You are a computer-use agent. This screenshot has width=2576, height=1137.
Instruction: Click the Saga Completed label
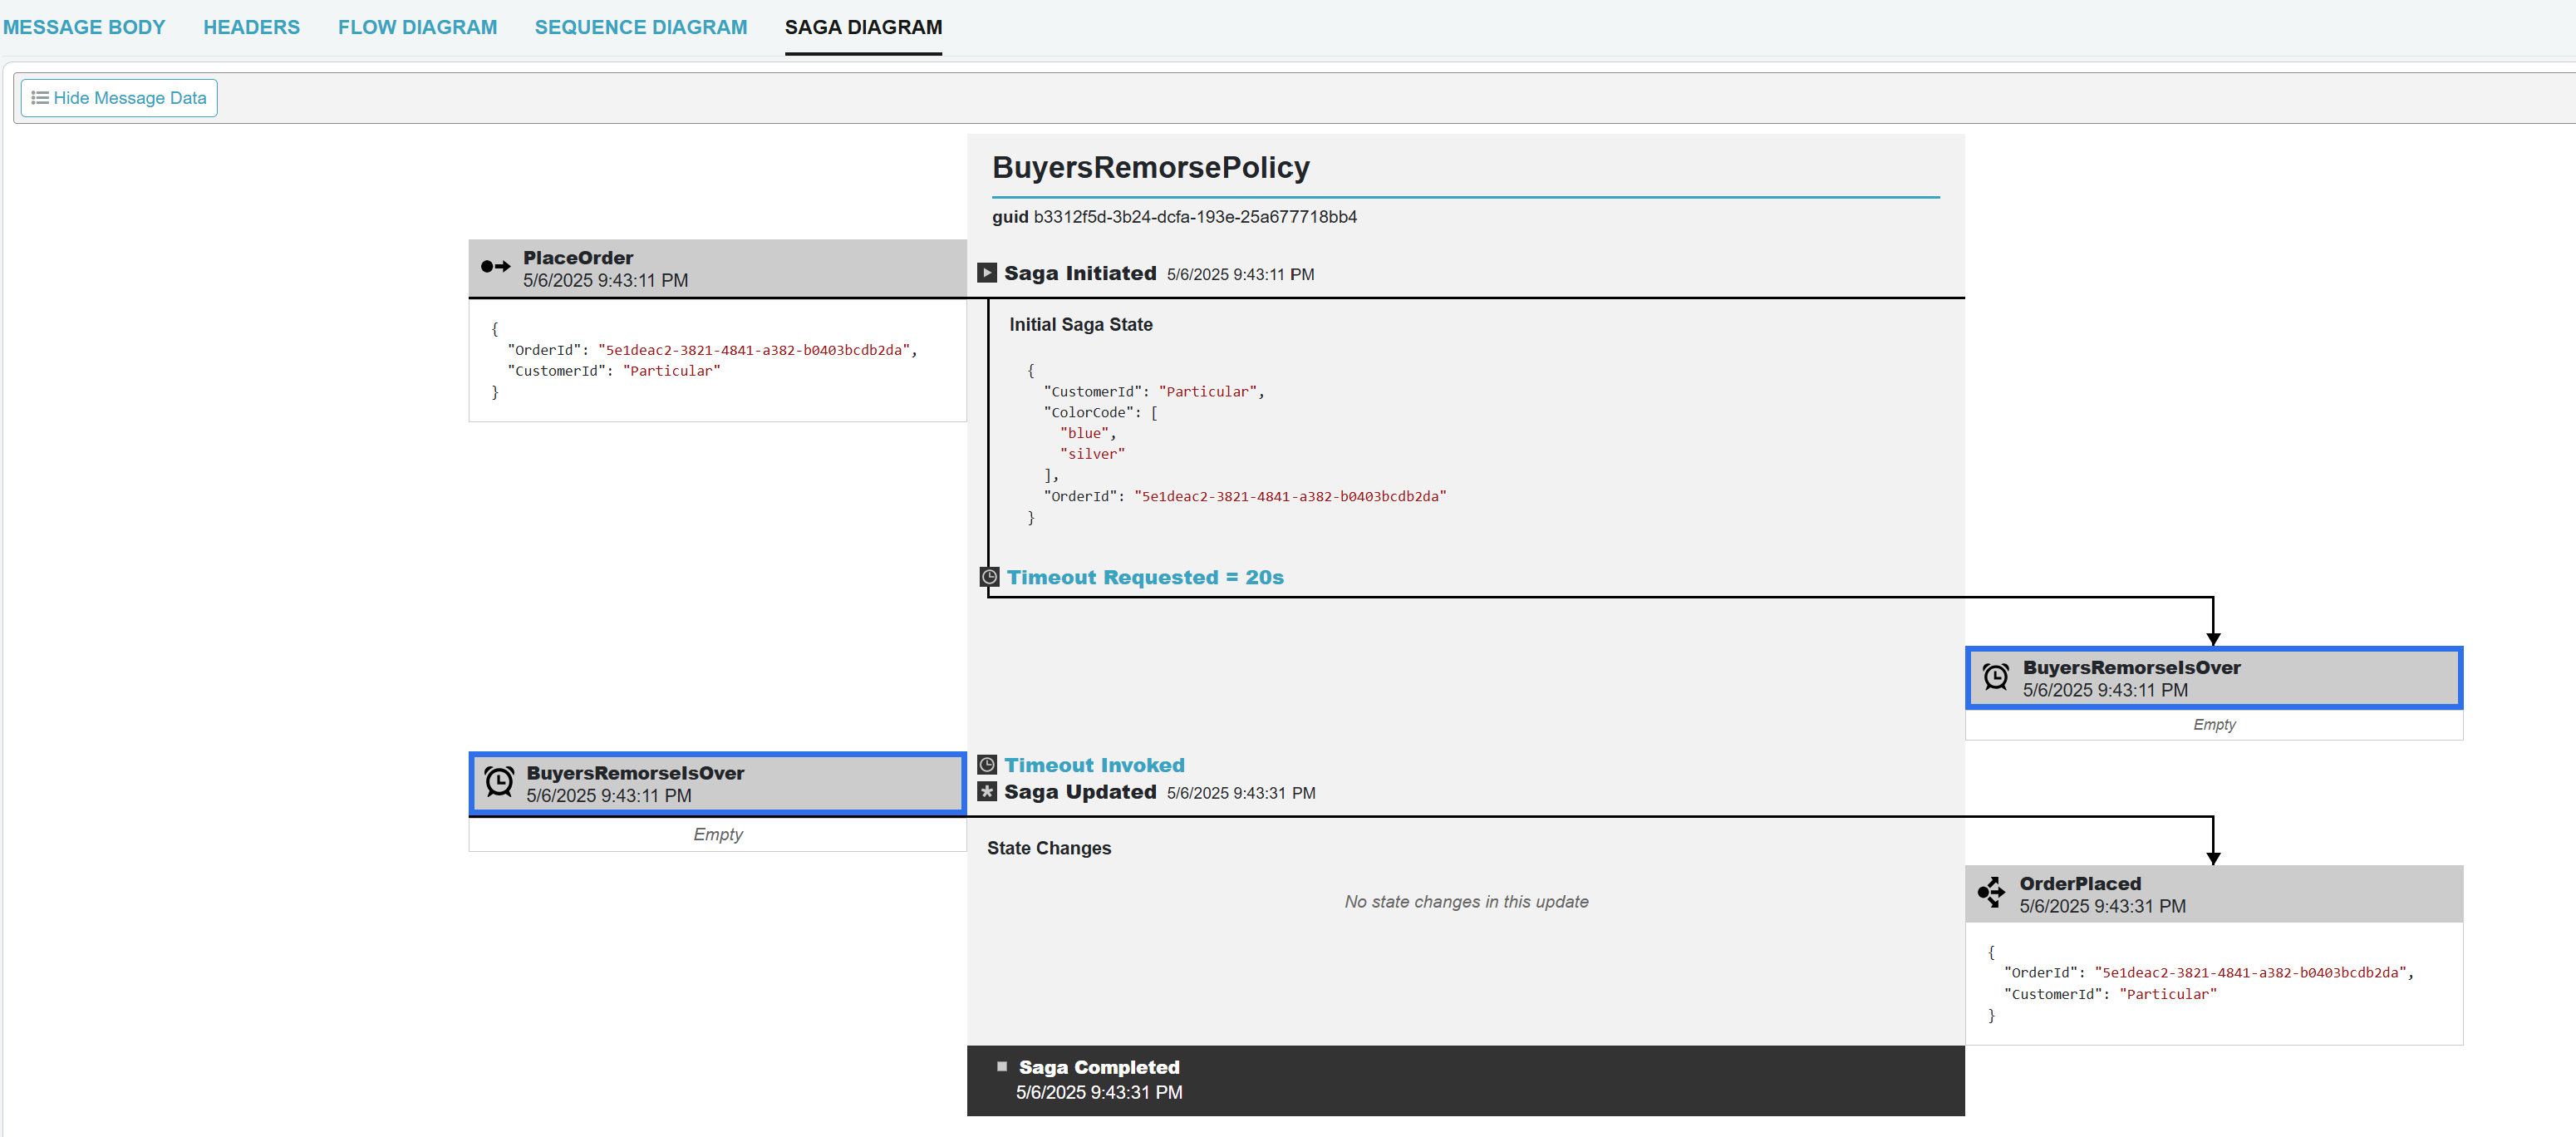tap(1099, 1067)
